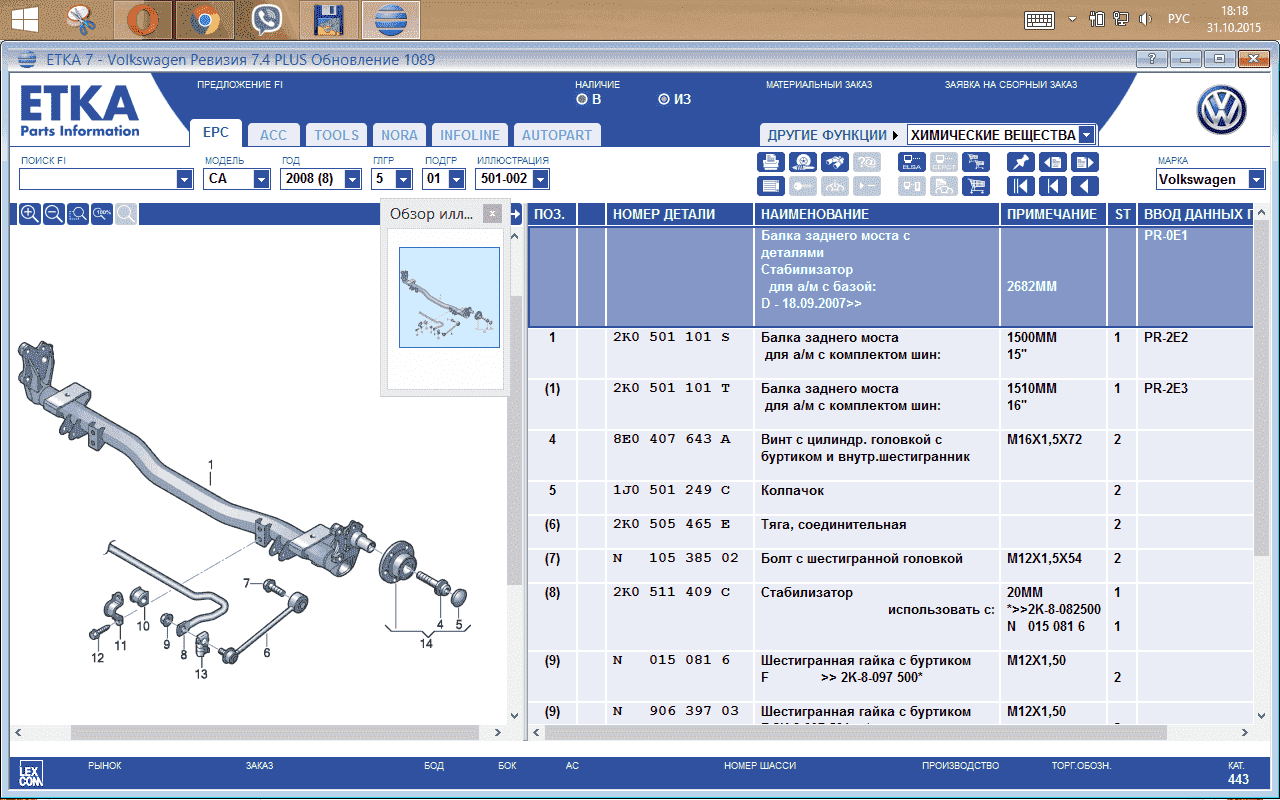1280x800 pixels.
Task: Switch to the TOOLS tab
Action: pyautogui.click(x=336, y=135)
